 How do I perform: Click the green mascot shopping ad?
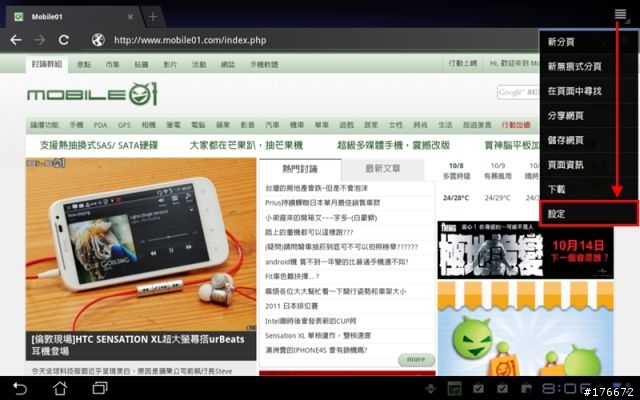[525, 329]
